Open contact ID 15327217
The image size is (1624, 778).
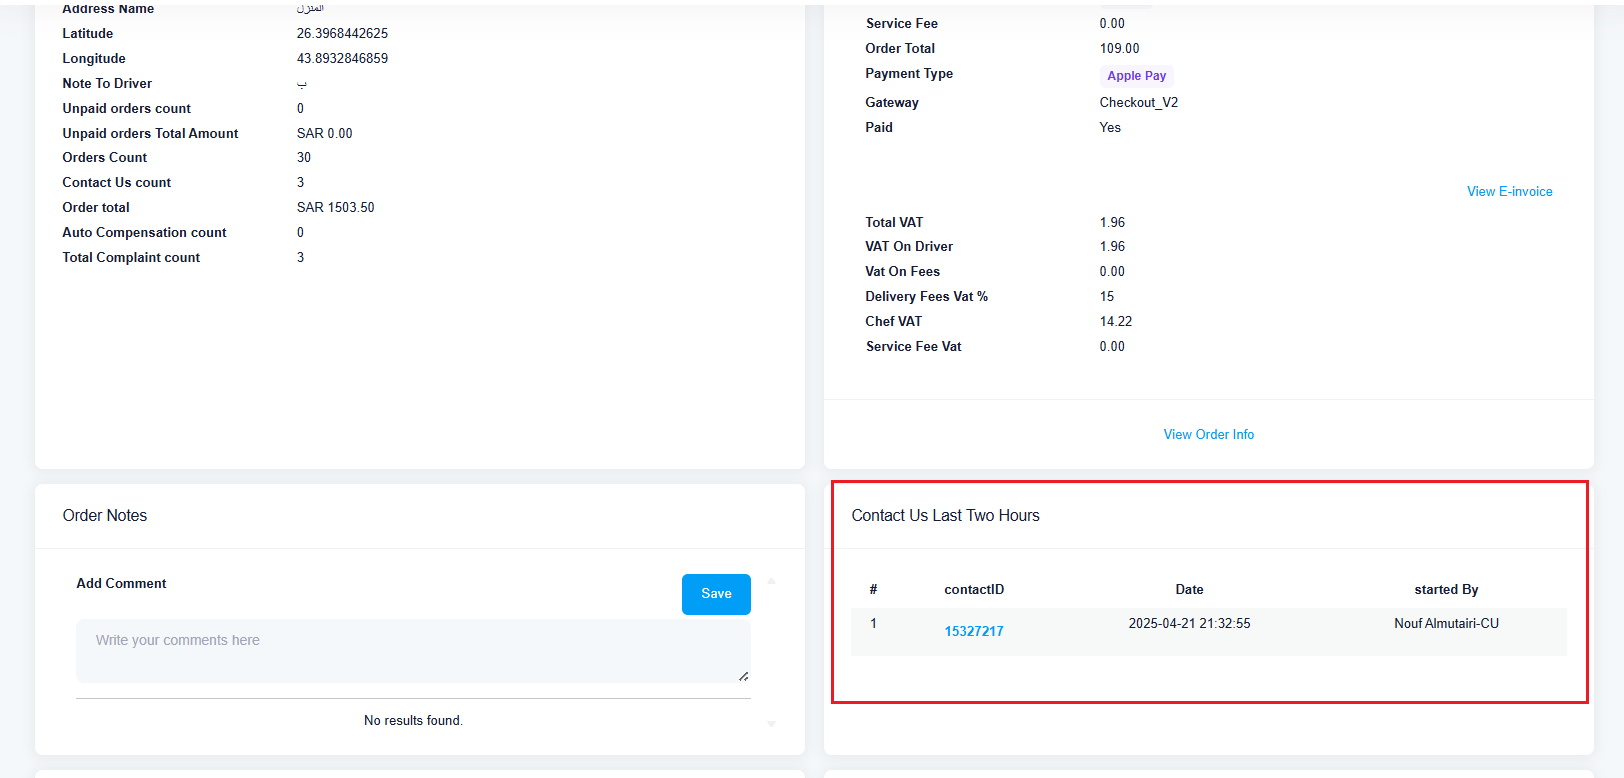pos(974,631)
